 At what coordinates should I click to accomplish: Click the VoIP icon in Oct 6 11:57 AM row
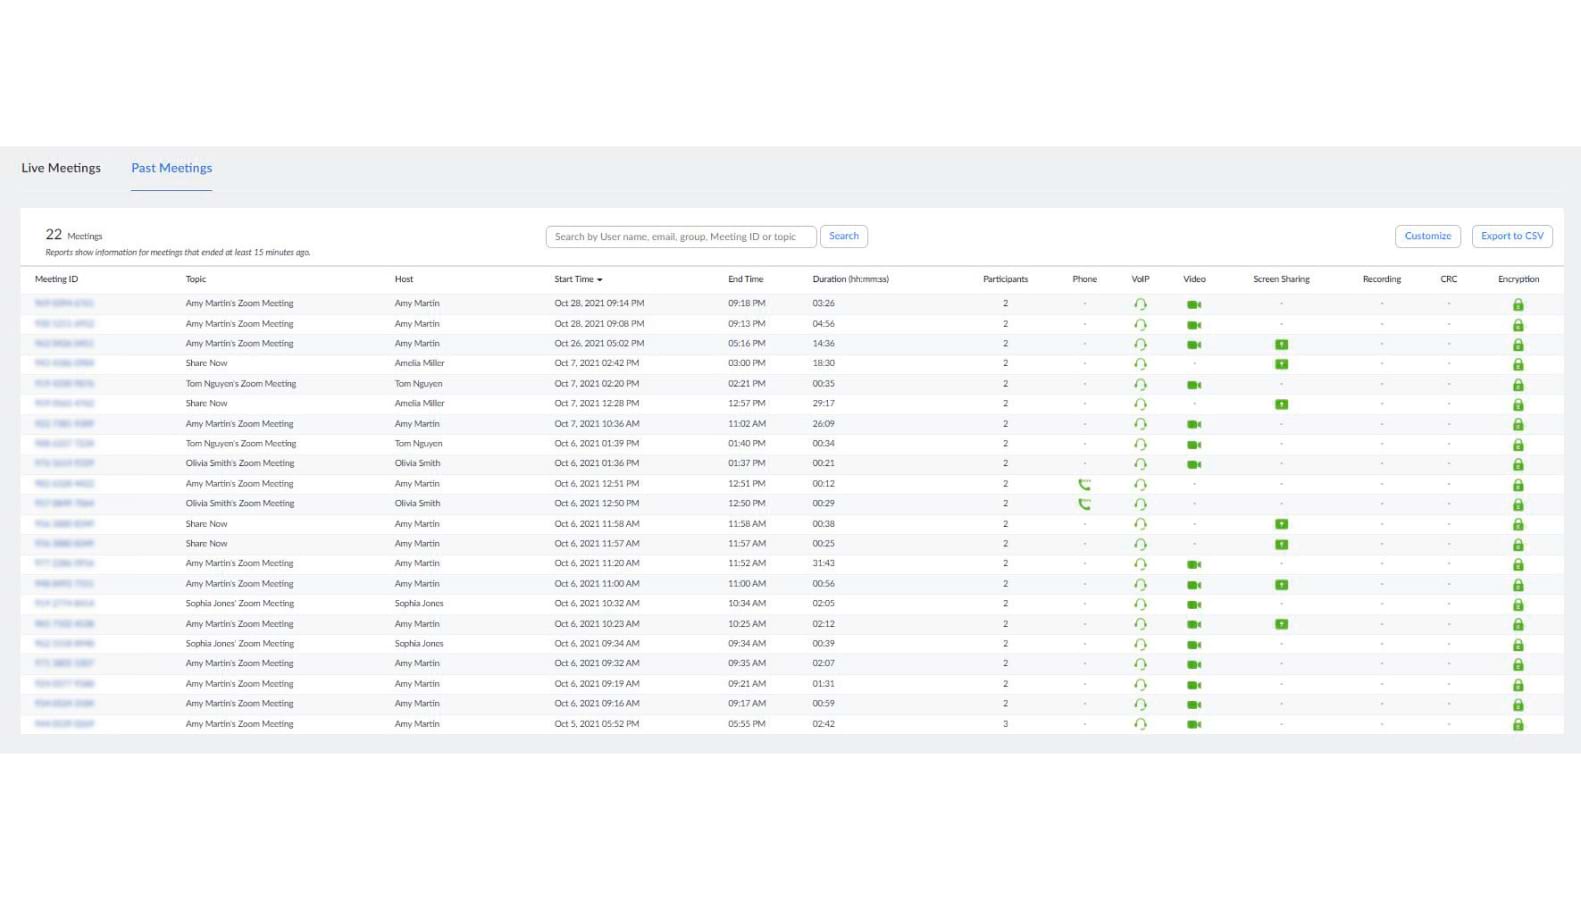(1140, 544)
